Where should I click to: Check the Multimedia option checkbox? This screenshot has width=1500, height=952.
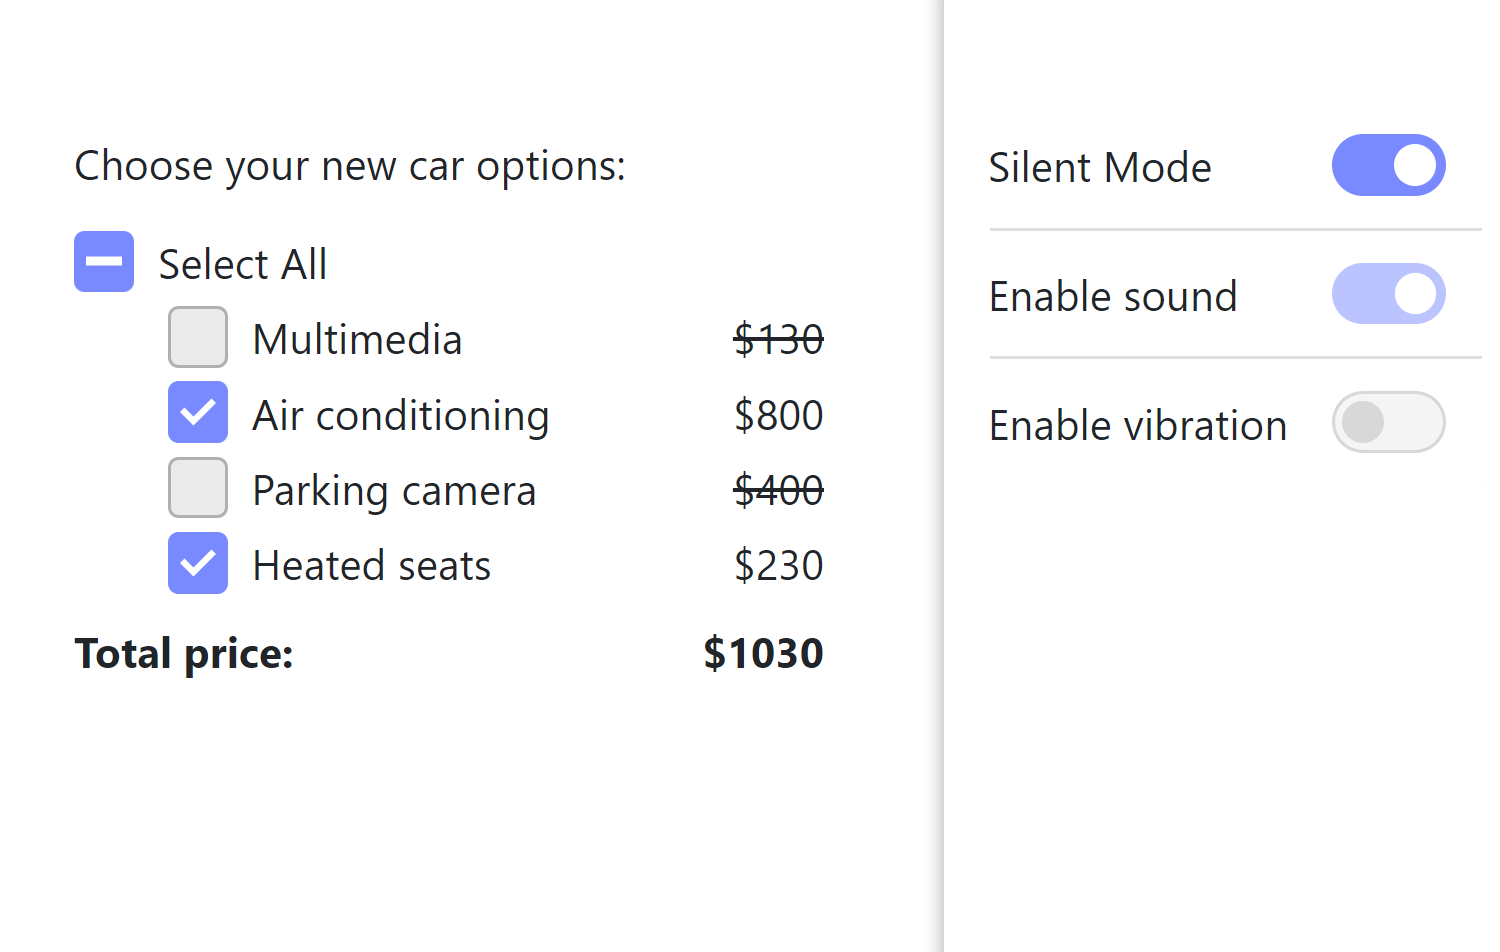pyautogui.click(x=198, y=338)
